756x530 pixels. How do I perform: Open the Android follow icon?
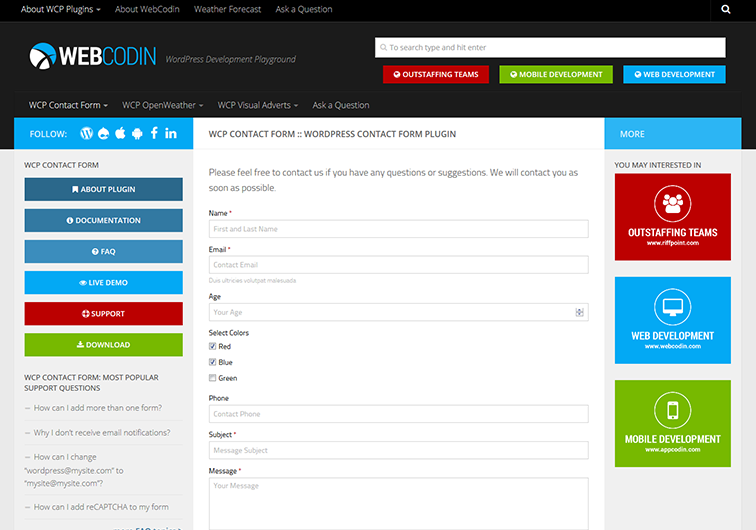coord(137,134)
